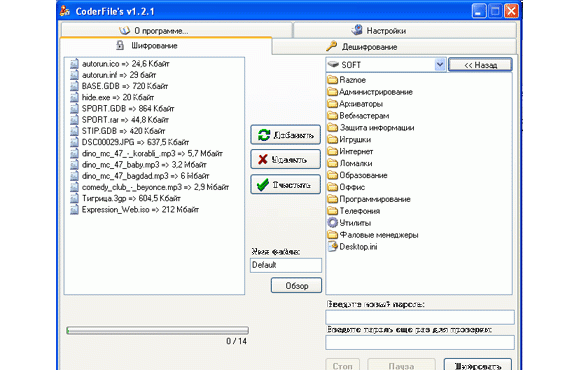The image size is (580, 370).
Task: Click the Обзор browse button
Action: pyautogui.click(x=296, y=286)
